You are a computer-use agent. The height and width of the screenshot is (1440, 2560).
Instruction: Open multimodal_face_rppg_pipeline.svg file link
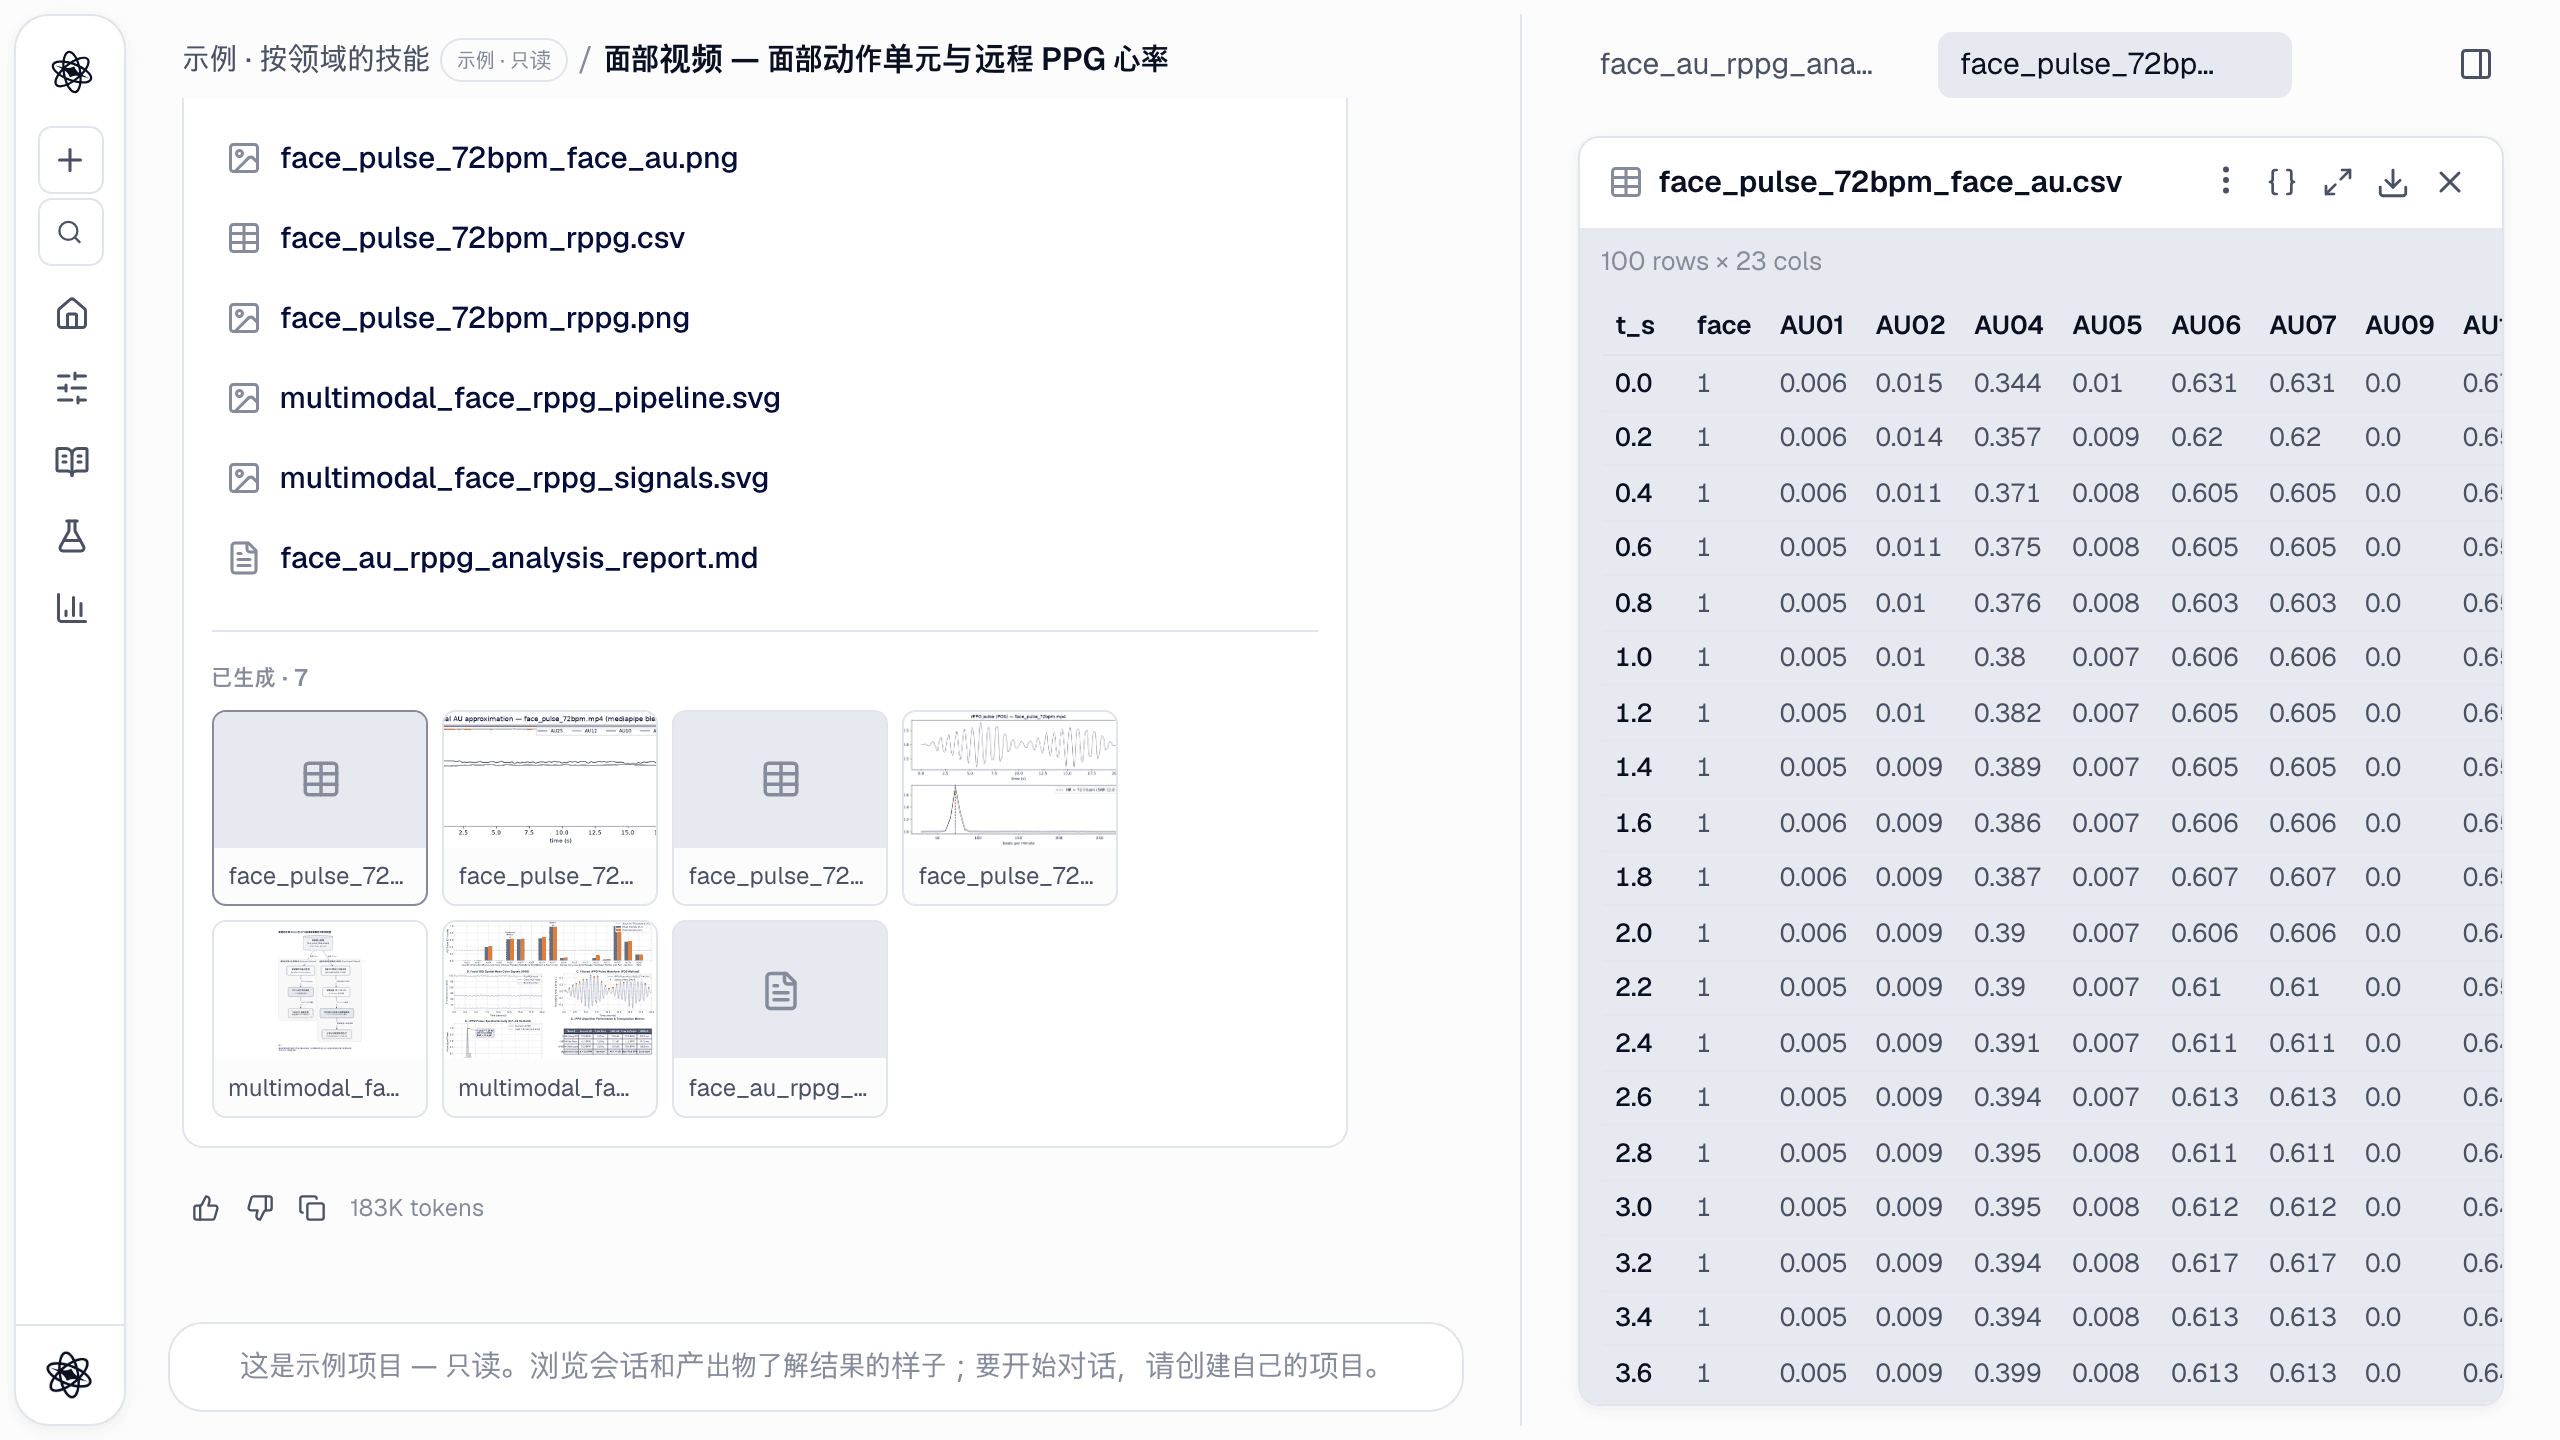pos(530,398)
